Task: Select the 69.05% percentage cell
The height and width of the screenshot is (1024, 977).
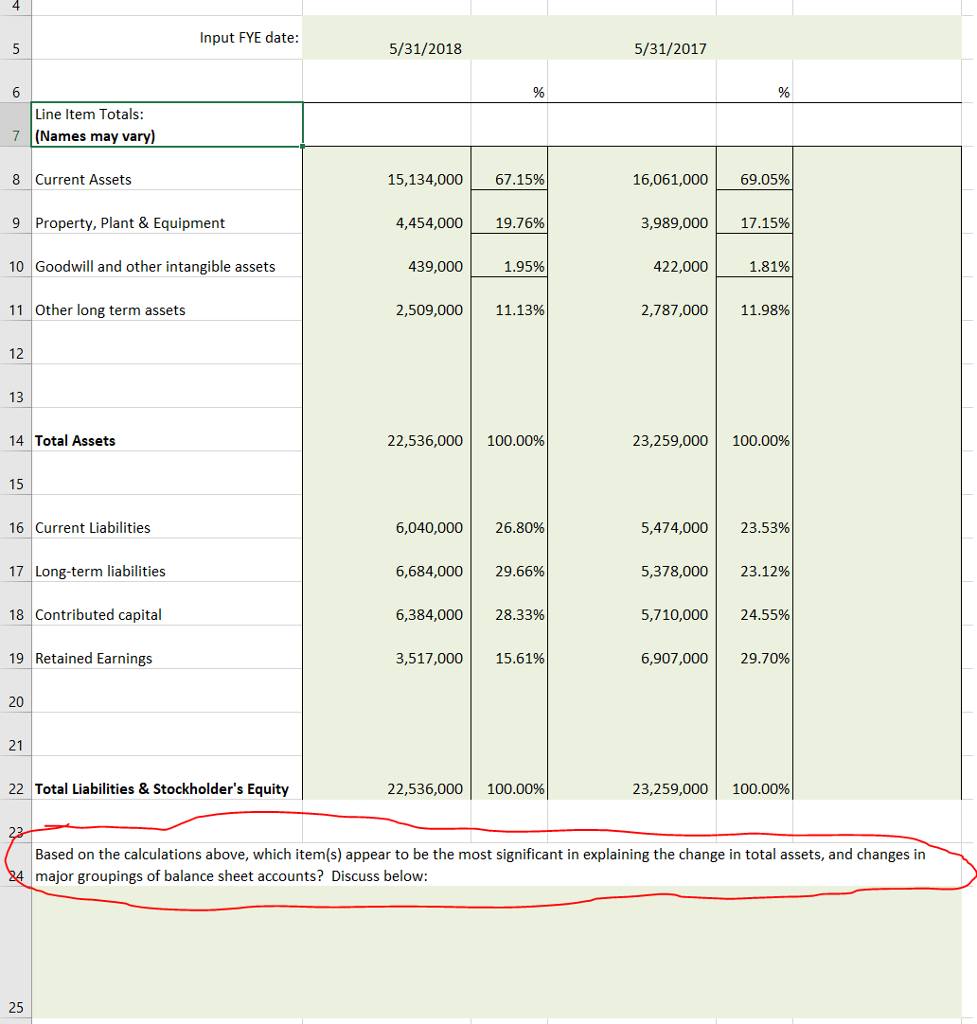Action: [754, 168]
